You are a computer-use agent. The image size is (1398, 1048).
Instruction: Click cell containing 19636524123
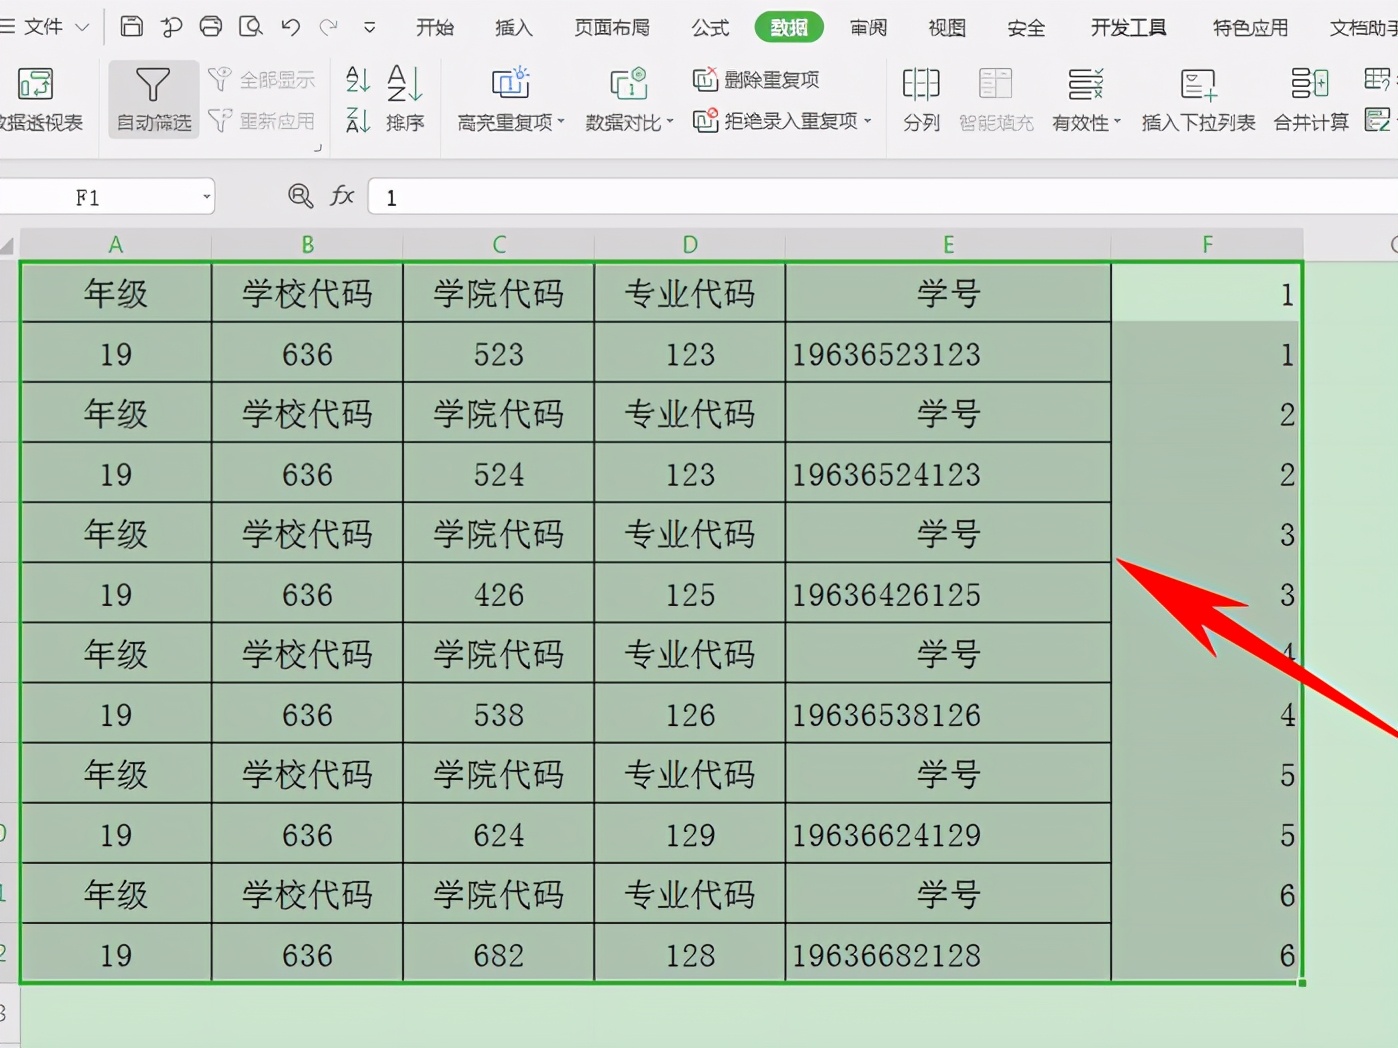[x=948, y=474]
